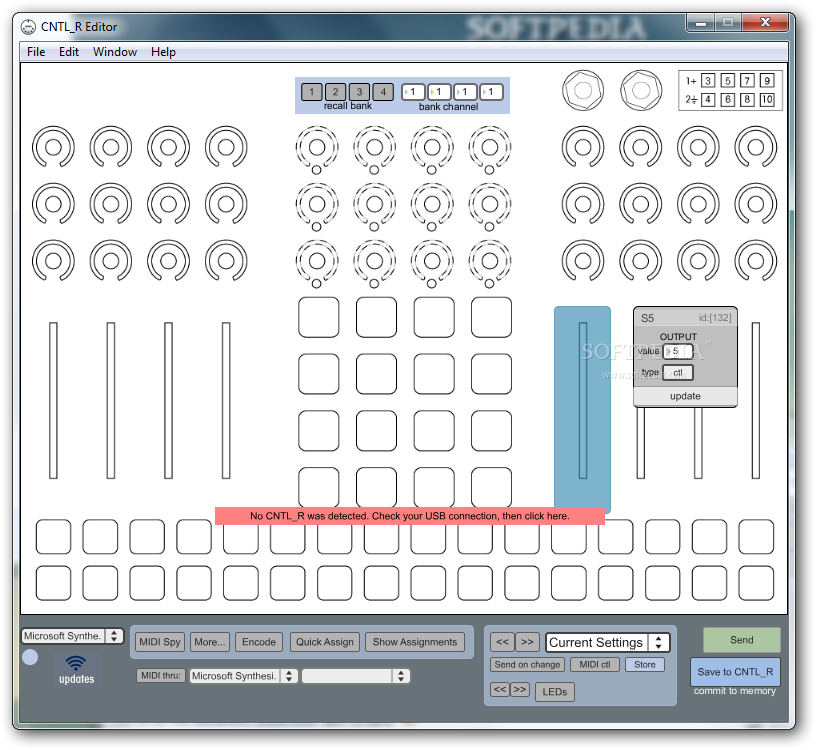
Task: Click the left hexagonal encoder at top right
Action: pos(583,91)
